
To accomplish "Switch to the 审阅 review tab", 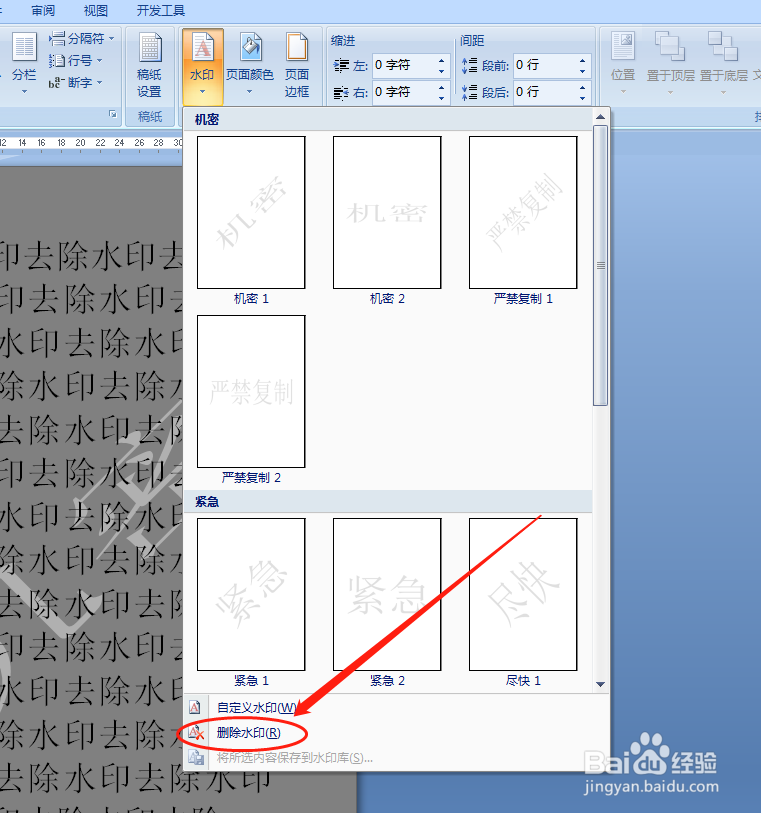I will (43, 11).
